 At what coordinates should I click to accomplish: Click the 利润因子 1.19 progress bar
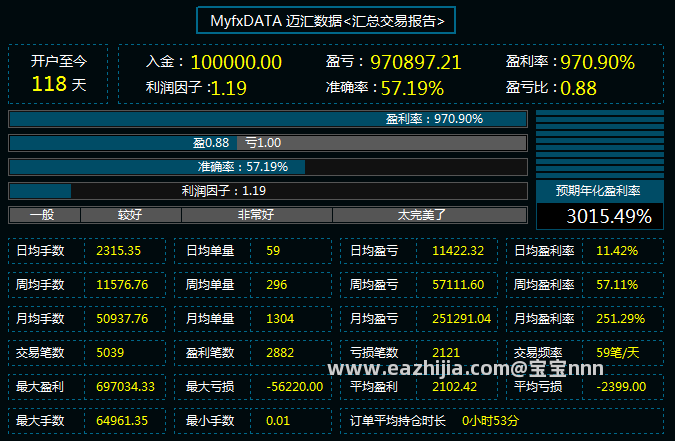[268, 191]
